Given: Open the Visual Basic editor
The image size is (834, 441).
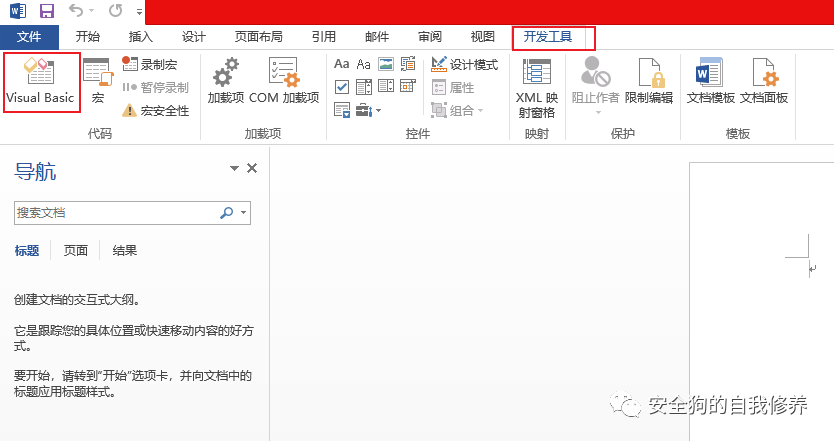Looking at the screenshot, I should pyautogui.click(x=40, y=81).
